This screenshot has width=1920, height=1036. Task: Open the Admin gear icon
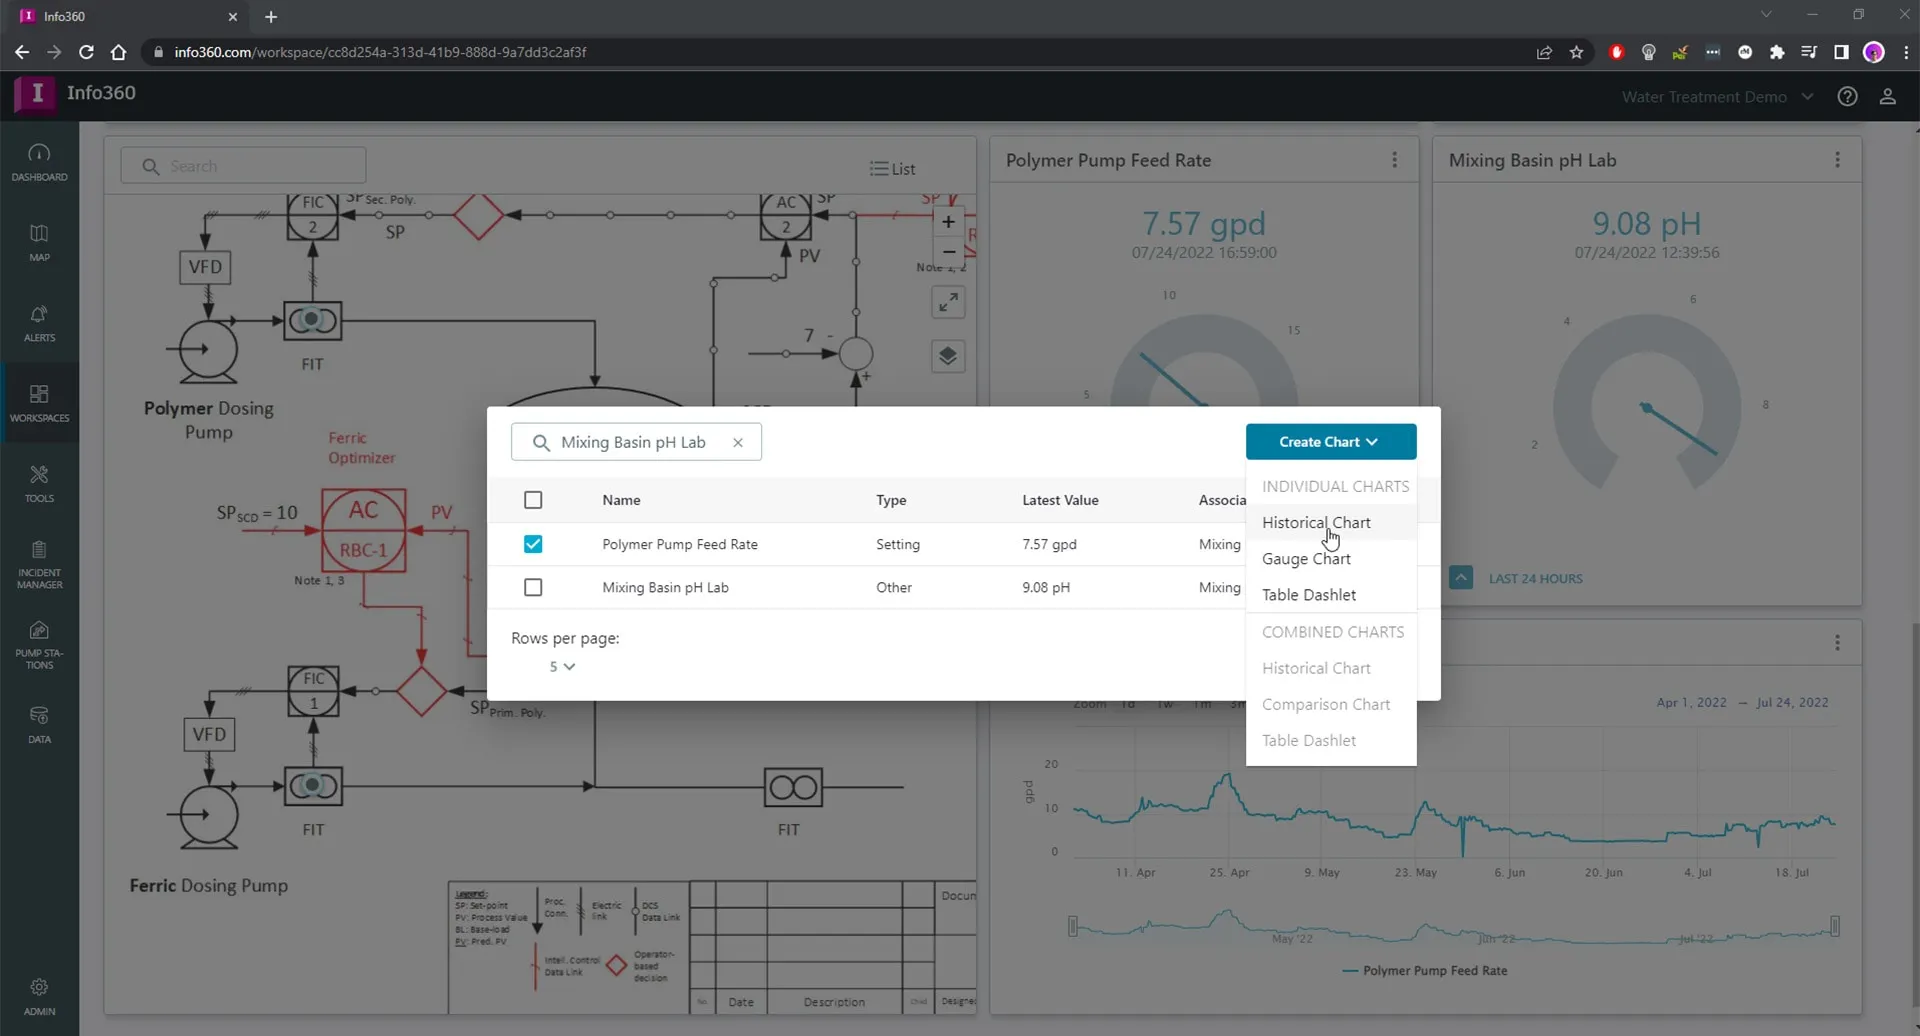(39, 996)
